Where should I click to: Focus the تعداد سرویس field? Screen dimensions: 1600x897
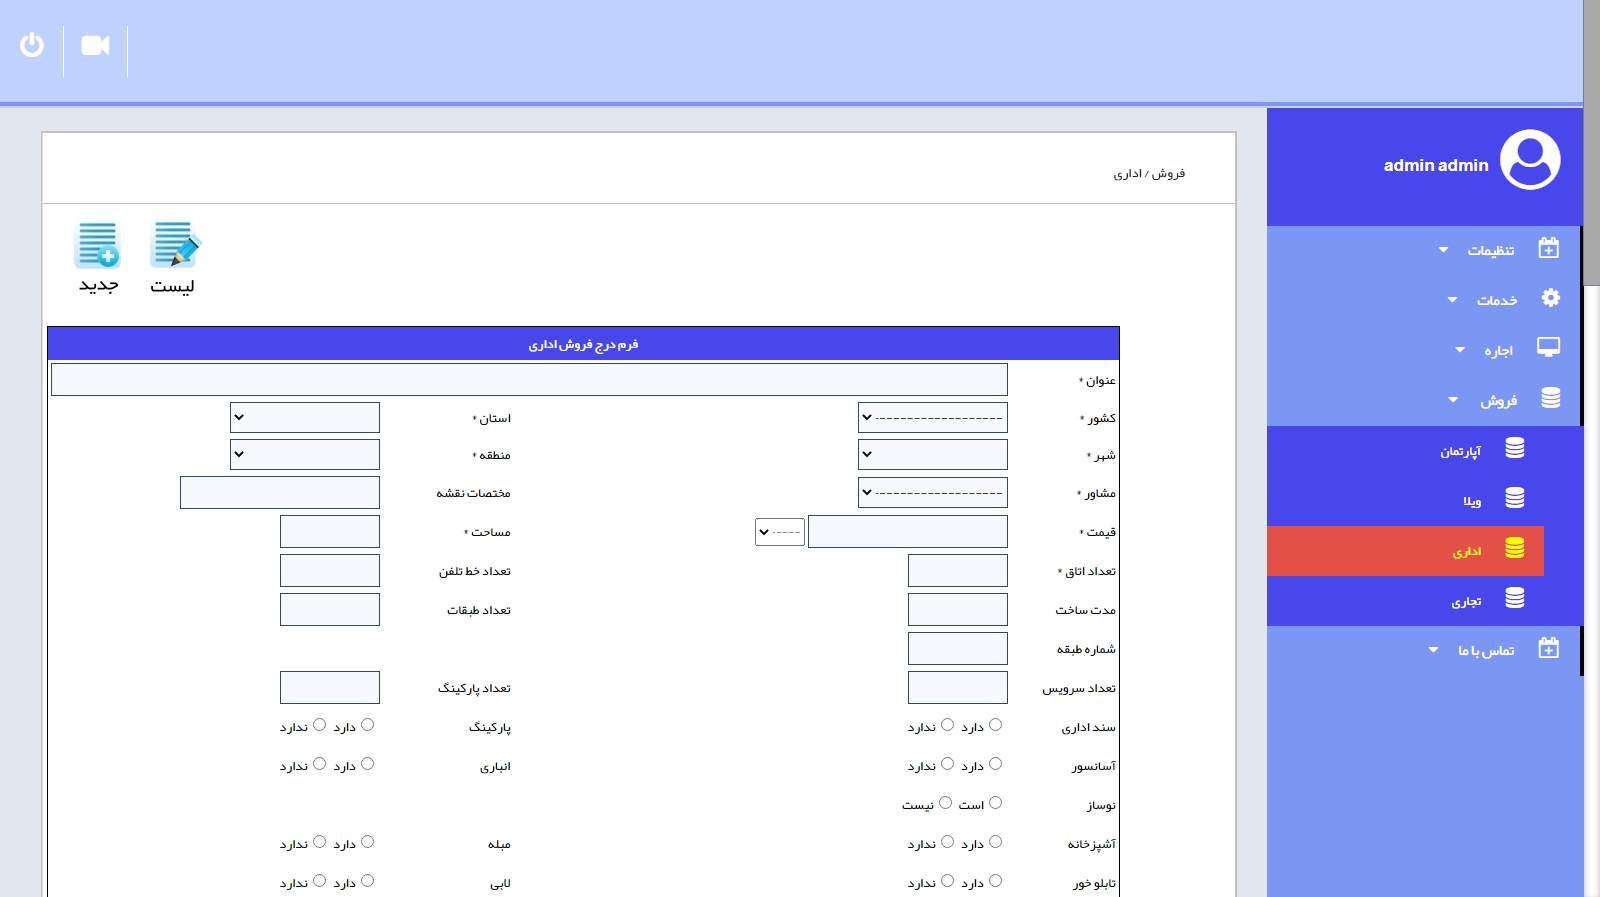tap(958, 688)
